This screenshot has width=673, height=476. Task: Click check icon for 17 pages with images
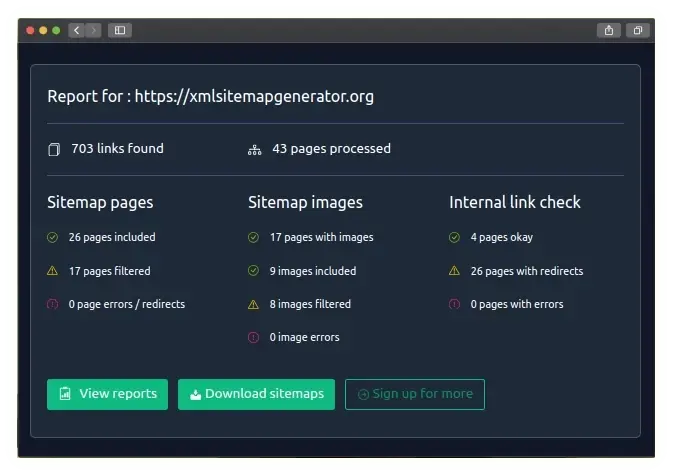[253, 237]
